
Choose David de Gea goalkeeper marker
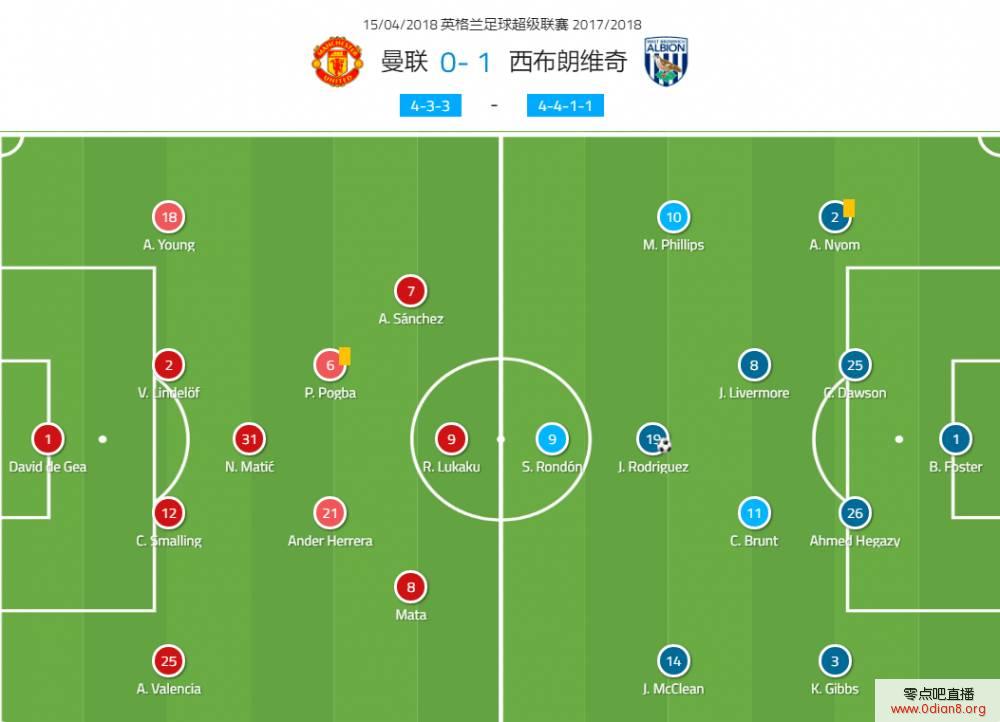coord(48,439)
